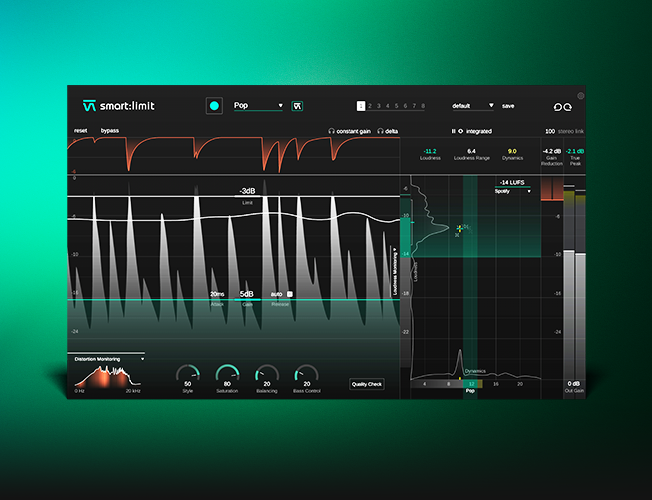Click the -4.2 dB Gain Reduction readout
652x500 pixels.
(552, 151)
